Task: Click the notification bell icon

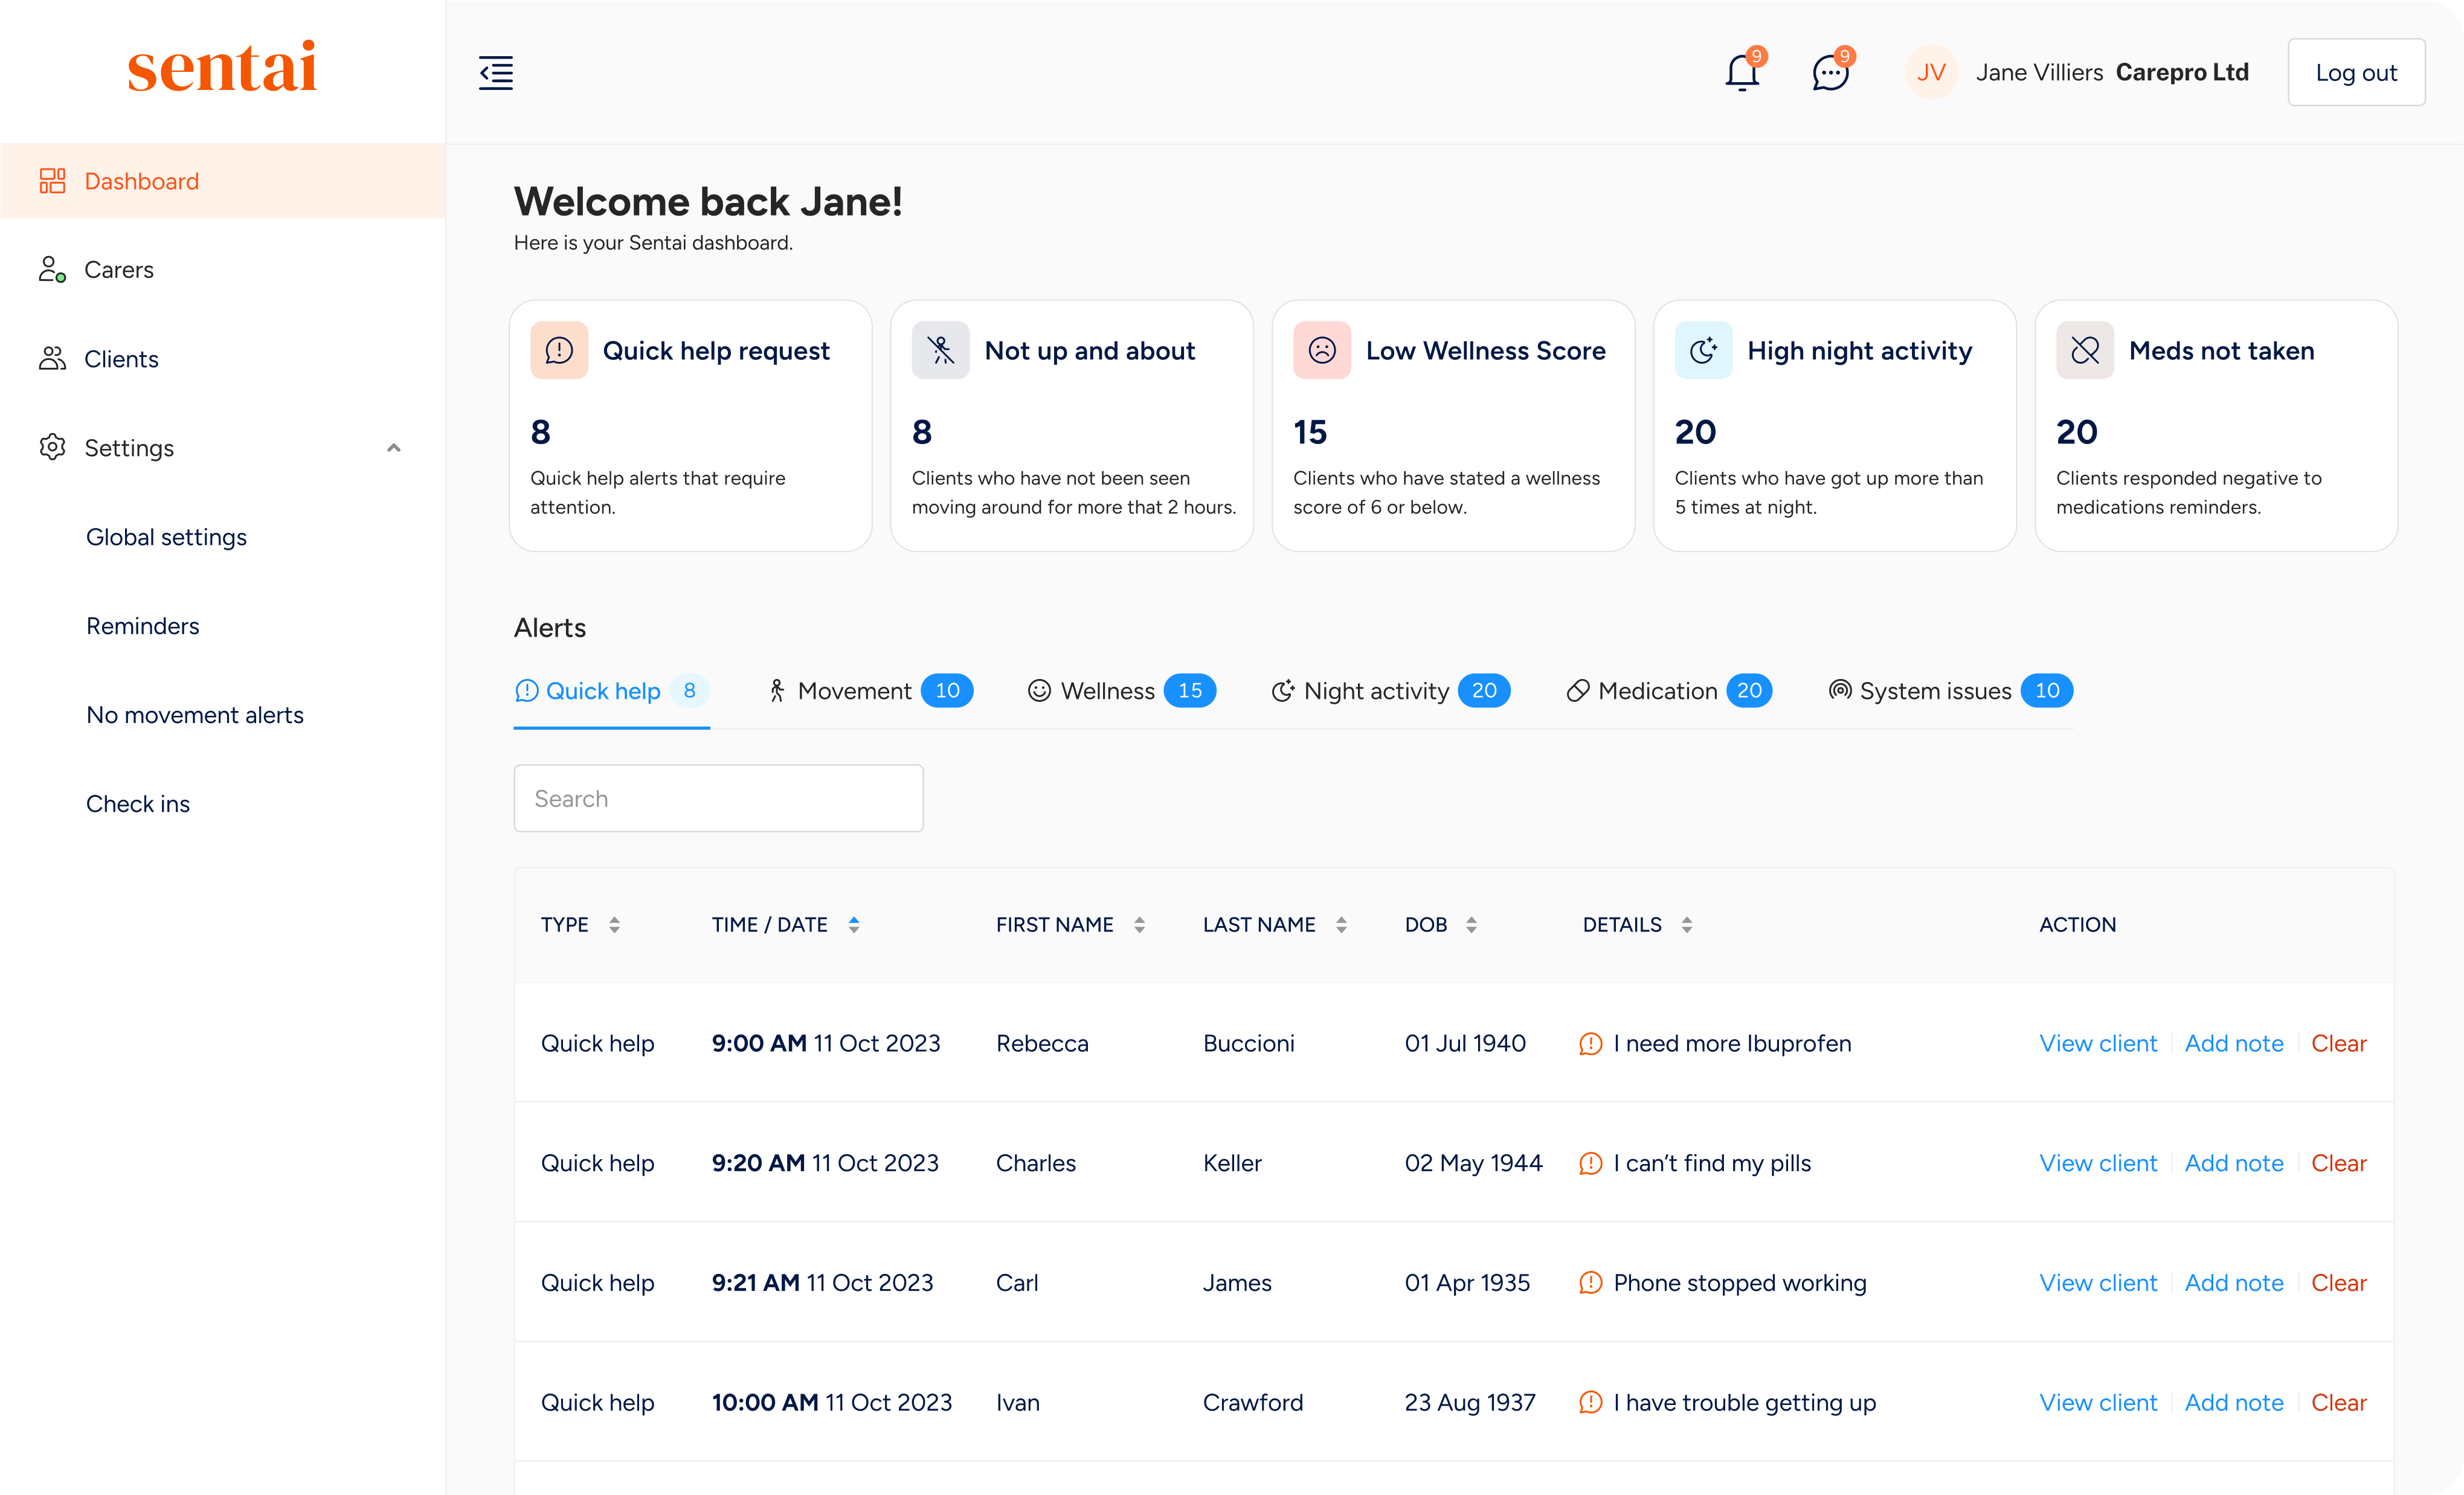Action: tap(1741, 73)
